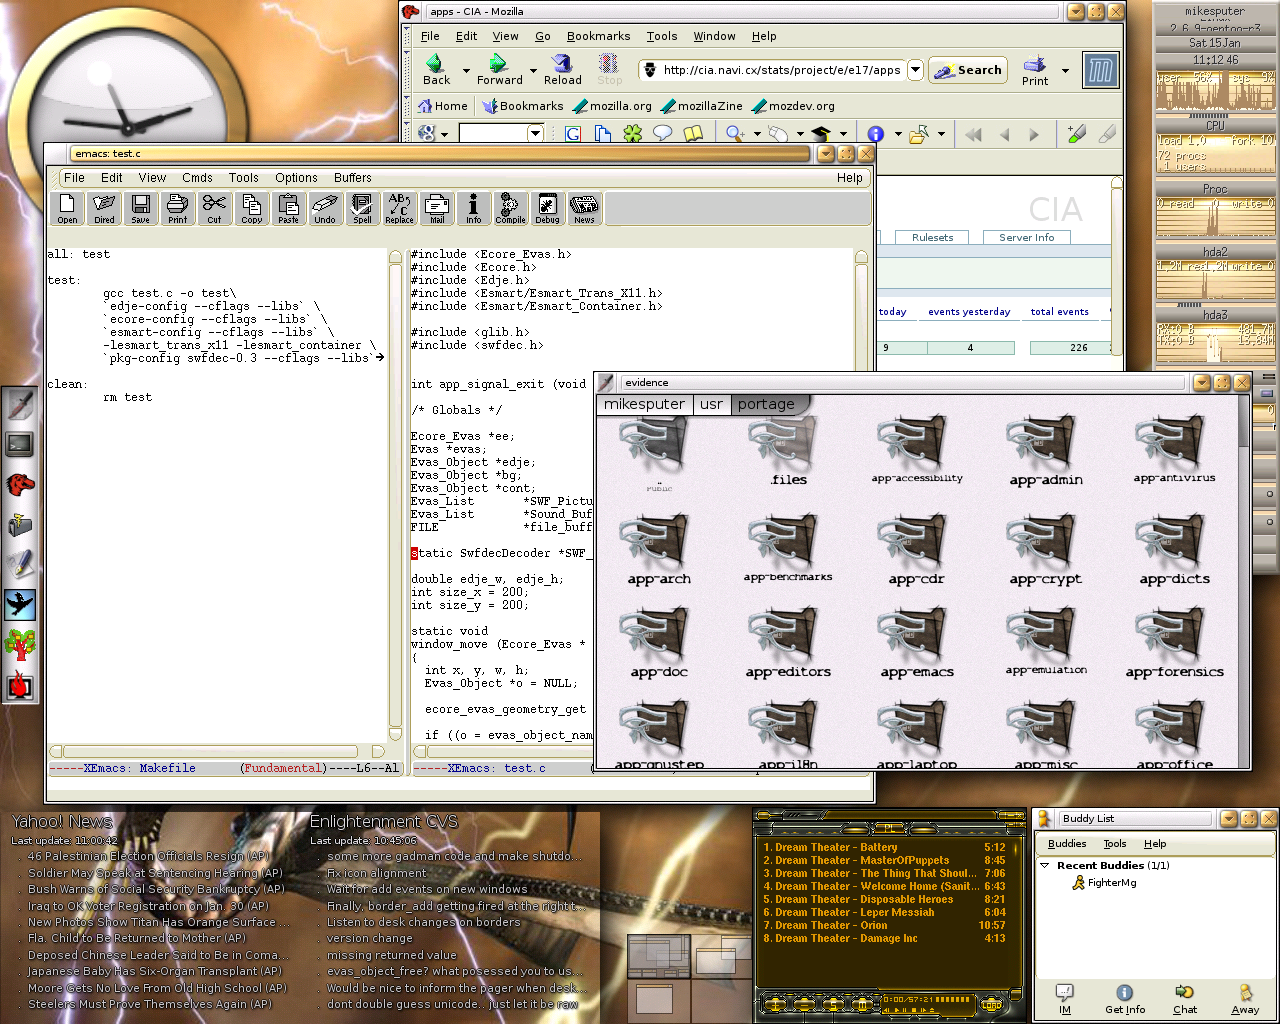The image size is (1280, 1024).
Task: Click the Dired icon in XEmacs toolbar
Action: tap(104, 208)
